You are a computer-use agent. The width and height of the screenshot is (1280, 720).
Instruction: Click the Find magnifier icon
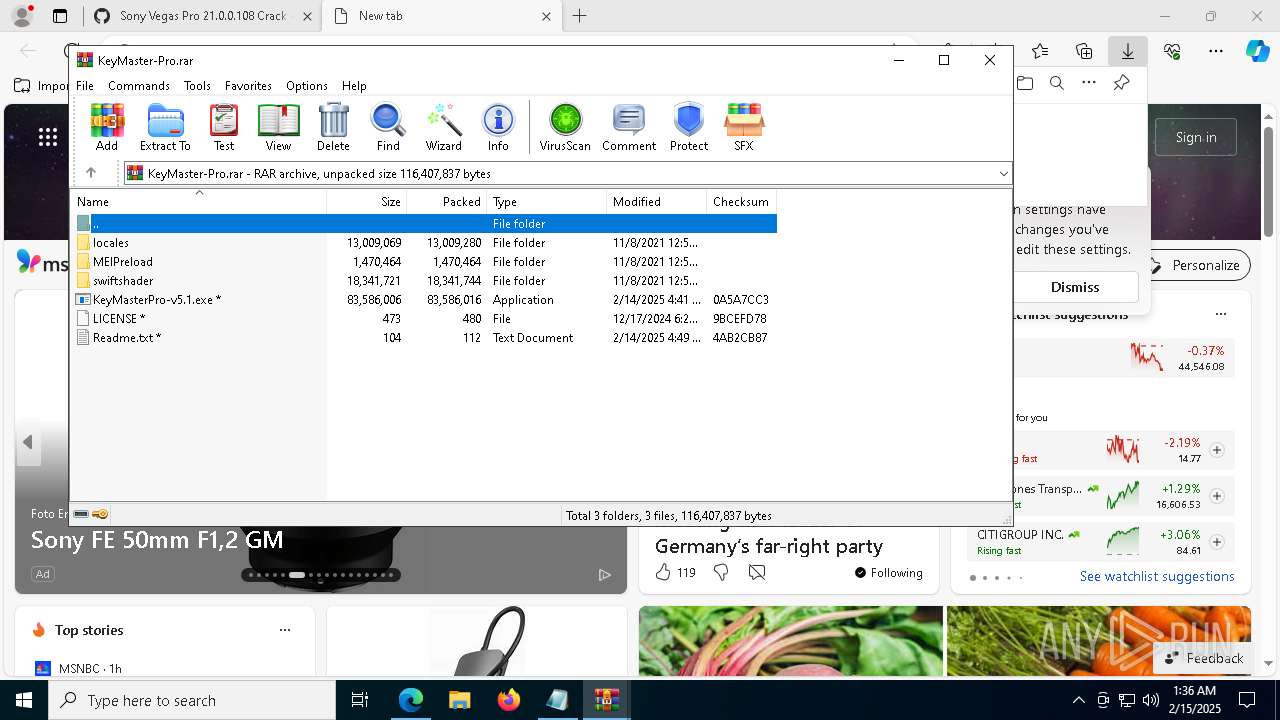tap(388, 127)
